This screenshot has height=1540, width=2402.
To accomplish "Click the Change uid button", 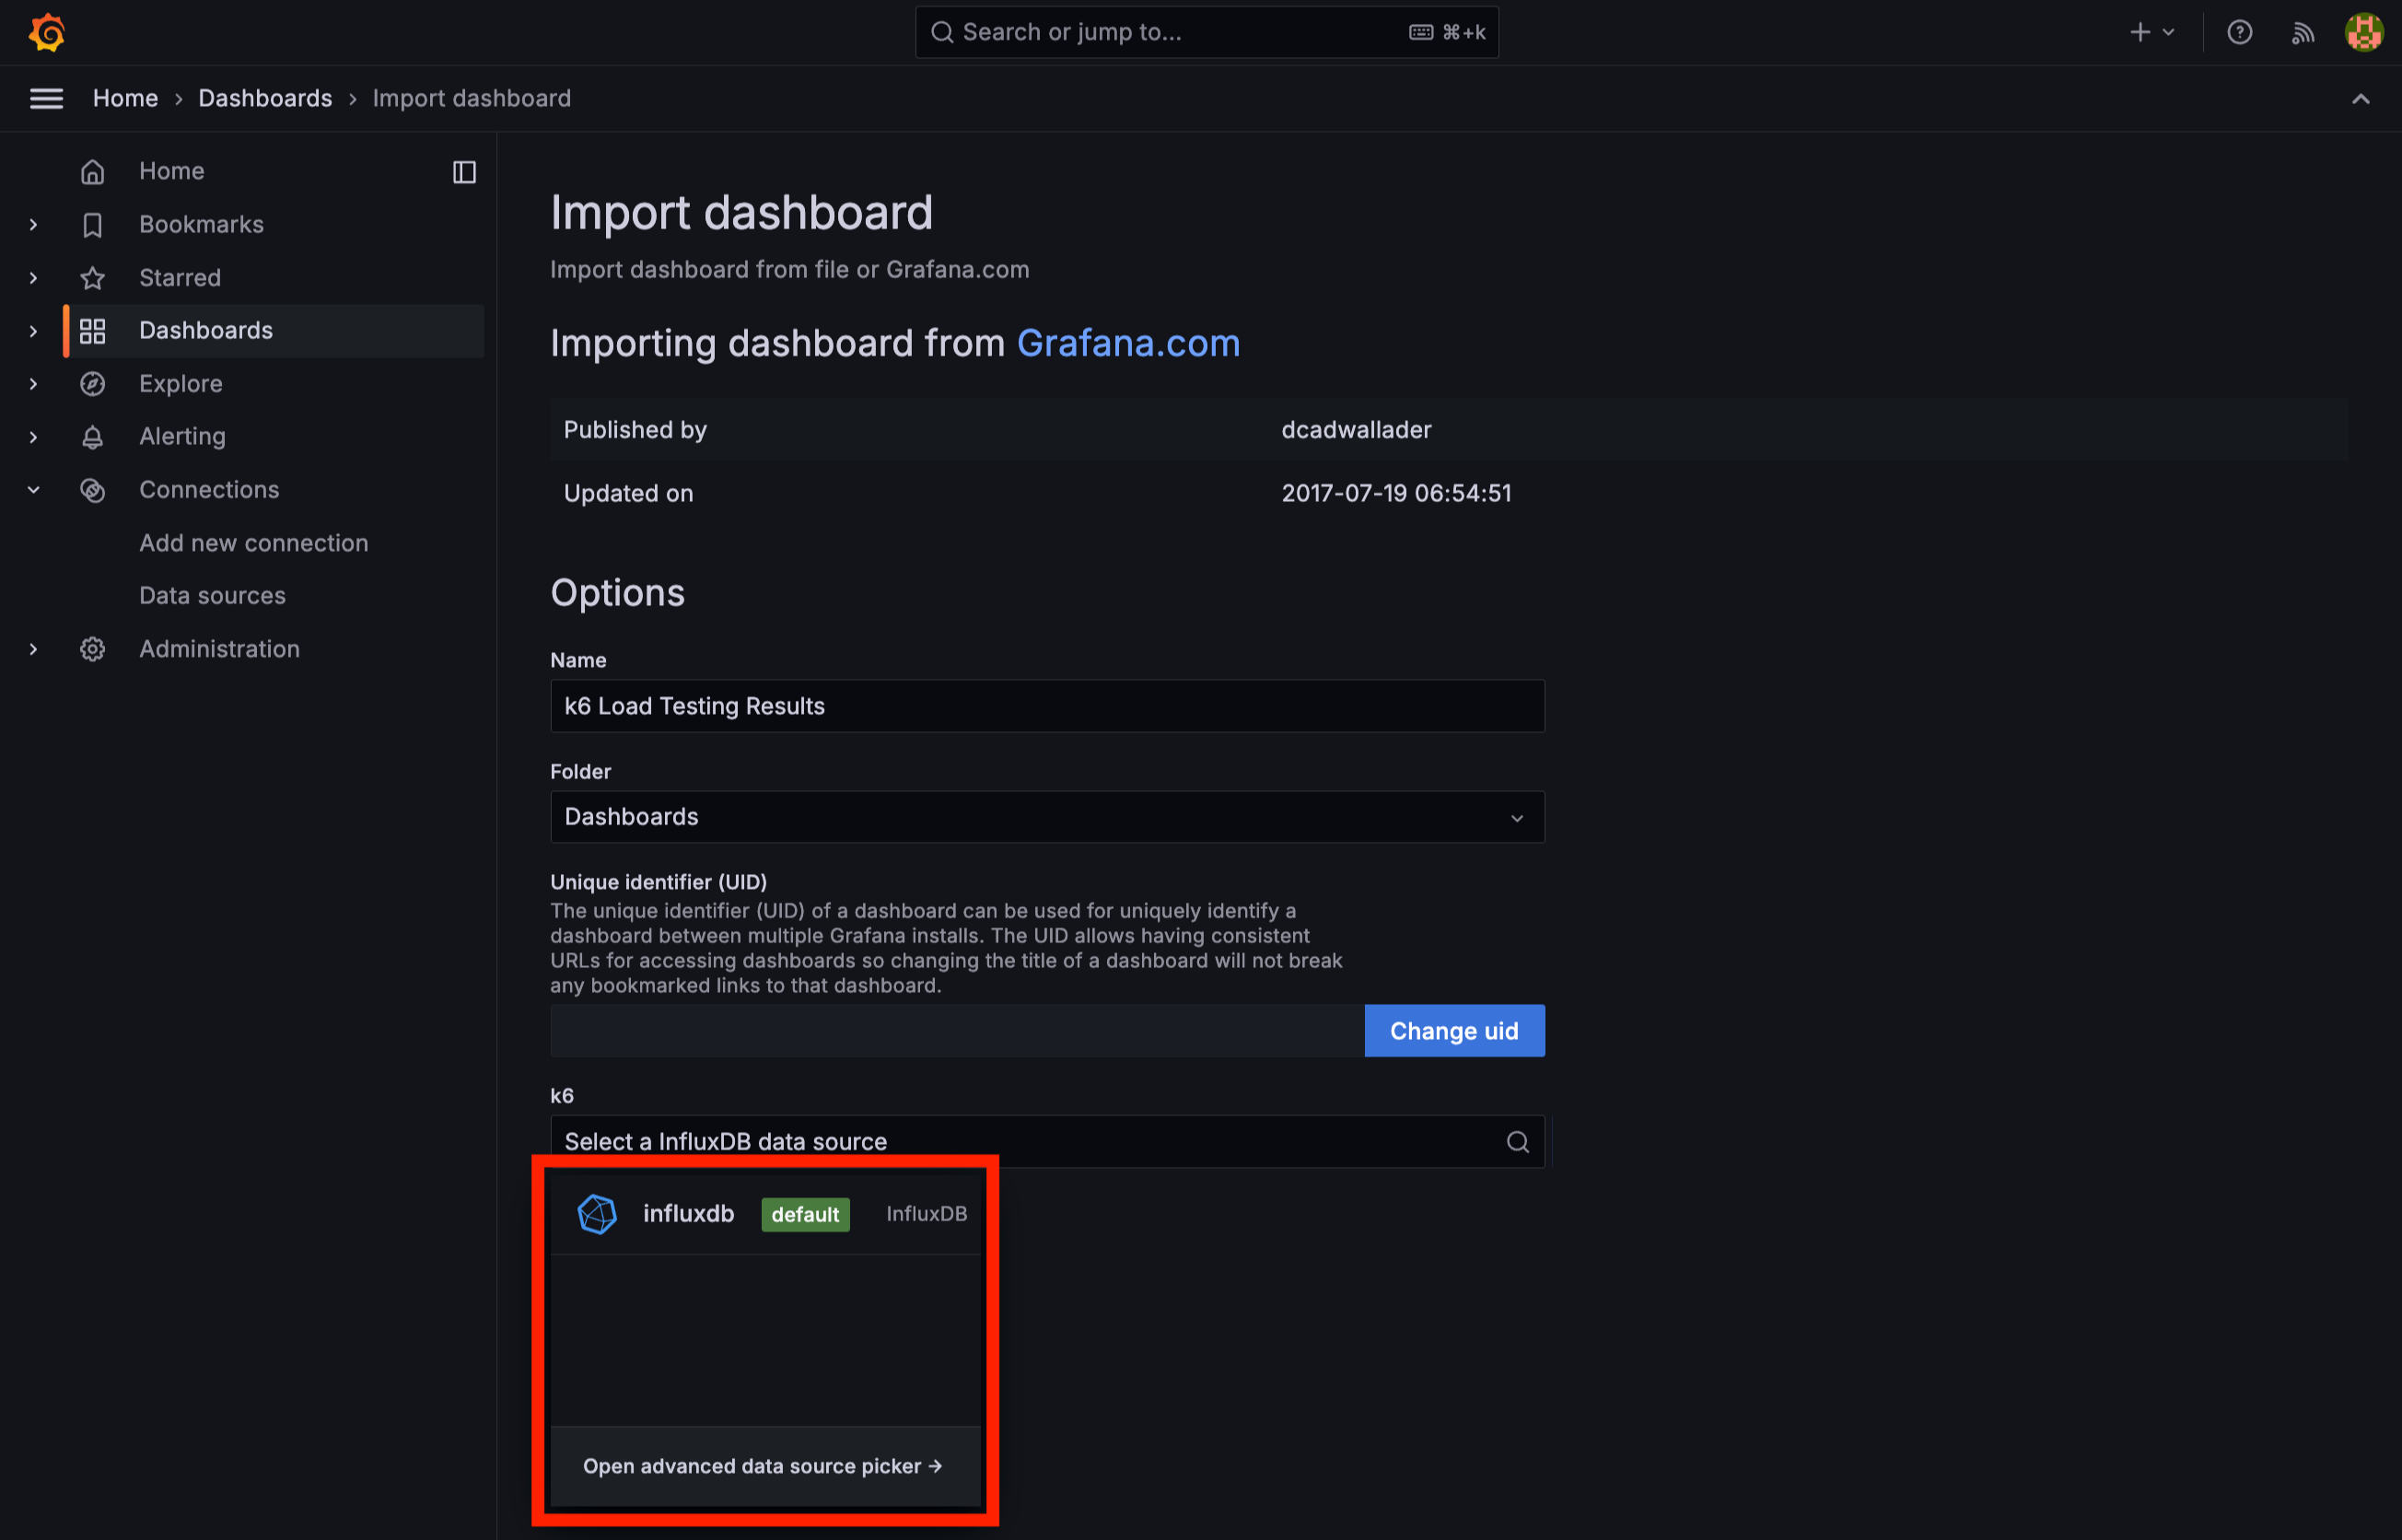I will tap(1453, 1031).
